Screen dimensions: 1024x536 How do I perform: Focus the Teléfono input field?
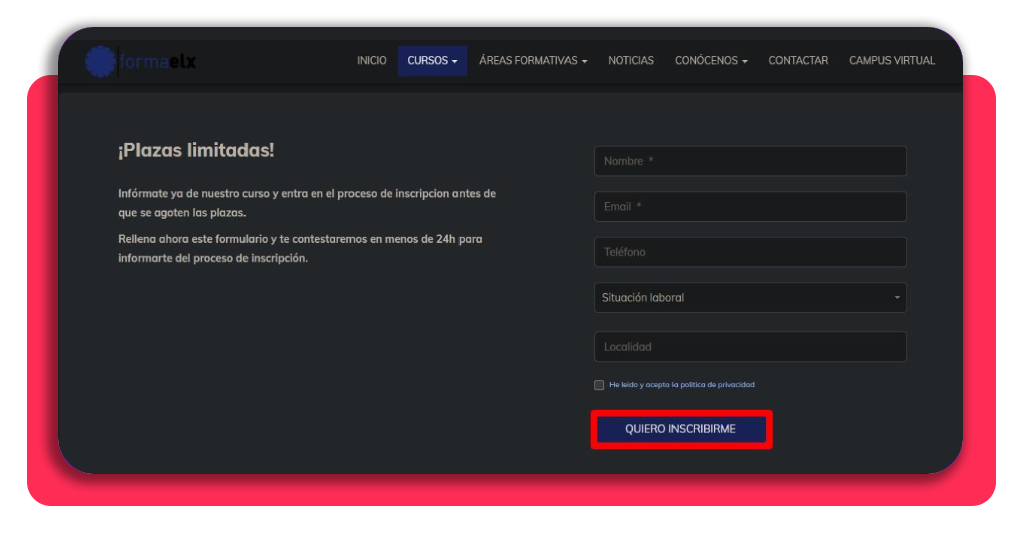[750, 252]
